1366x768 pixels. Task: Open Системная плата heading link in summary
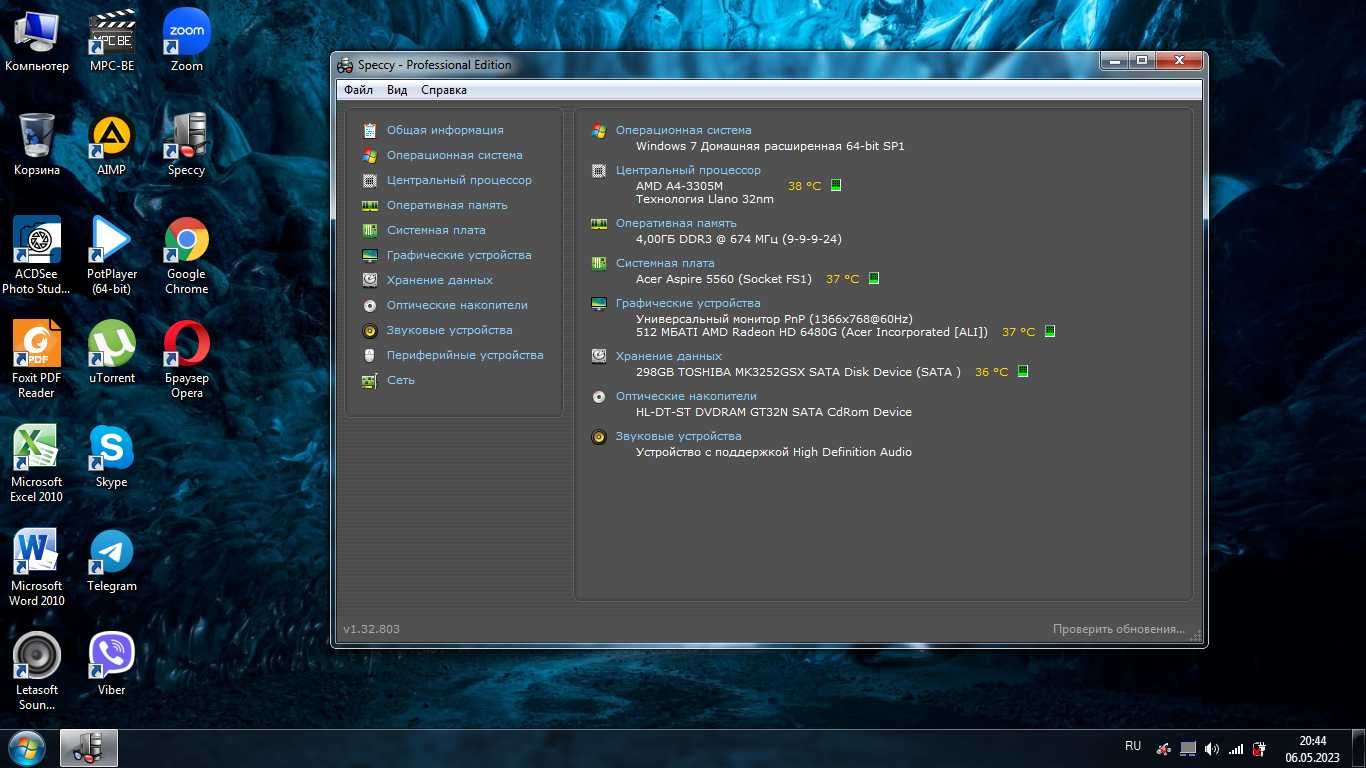coord(665,263)
